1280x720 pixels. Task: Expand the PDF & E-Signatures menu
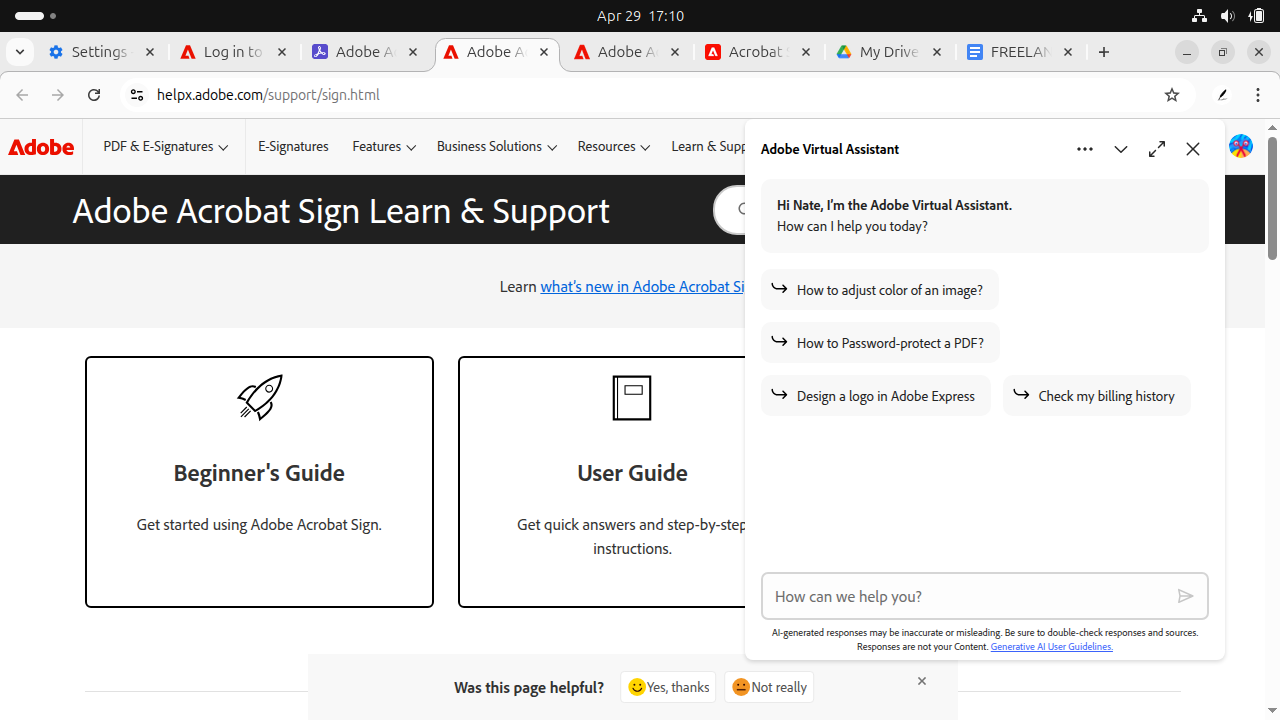[x=166, y=146]
